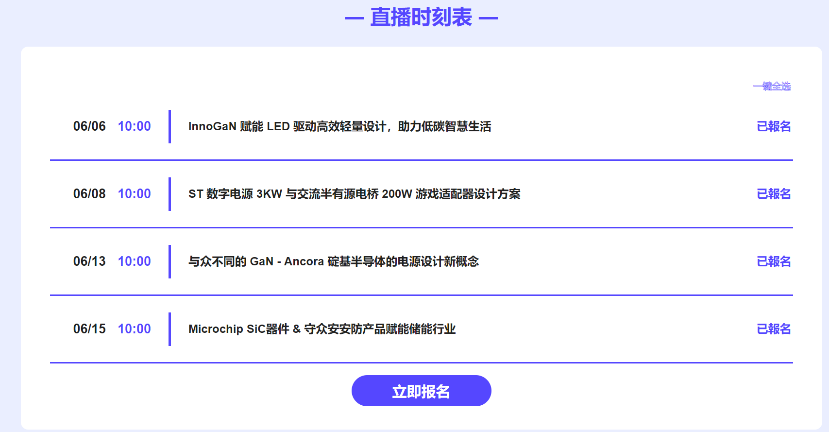The width and height of the screenshot is (829, 432).
Task: Open the 与众不同的 GaN - Ancora session title
Action: coord(333,261)
